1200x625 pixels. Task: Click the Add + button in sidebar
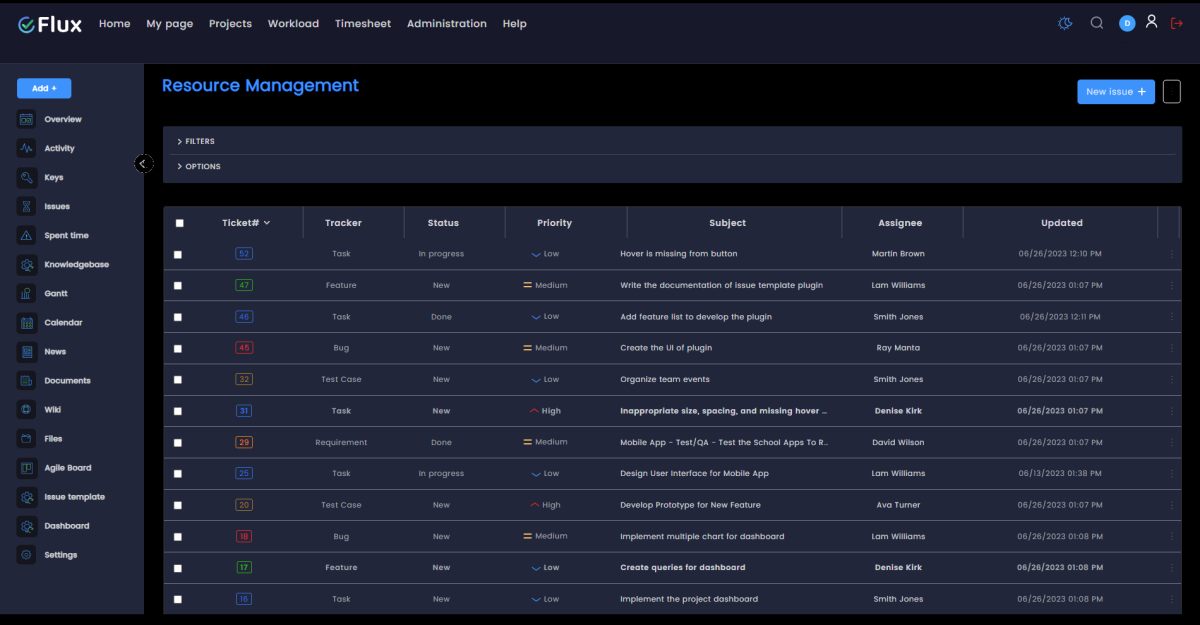point(44,88)
